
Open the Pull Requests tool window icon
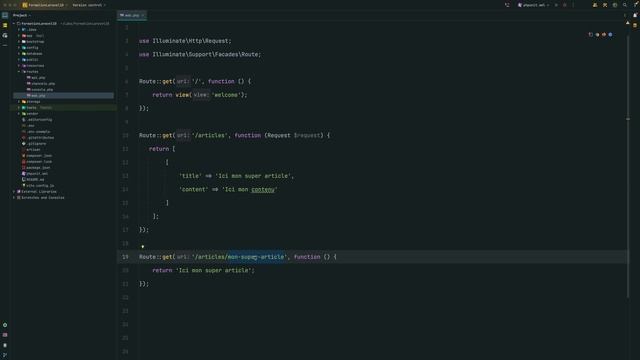[x=5, y=36]
